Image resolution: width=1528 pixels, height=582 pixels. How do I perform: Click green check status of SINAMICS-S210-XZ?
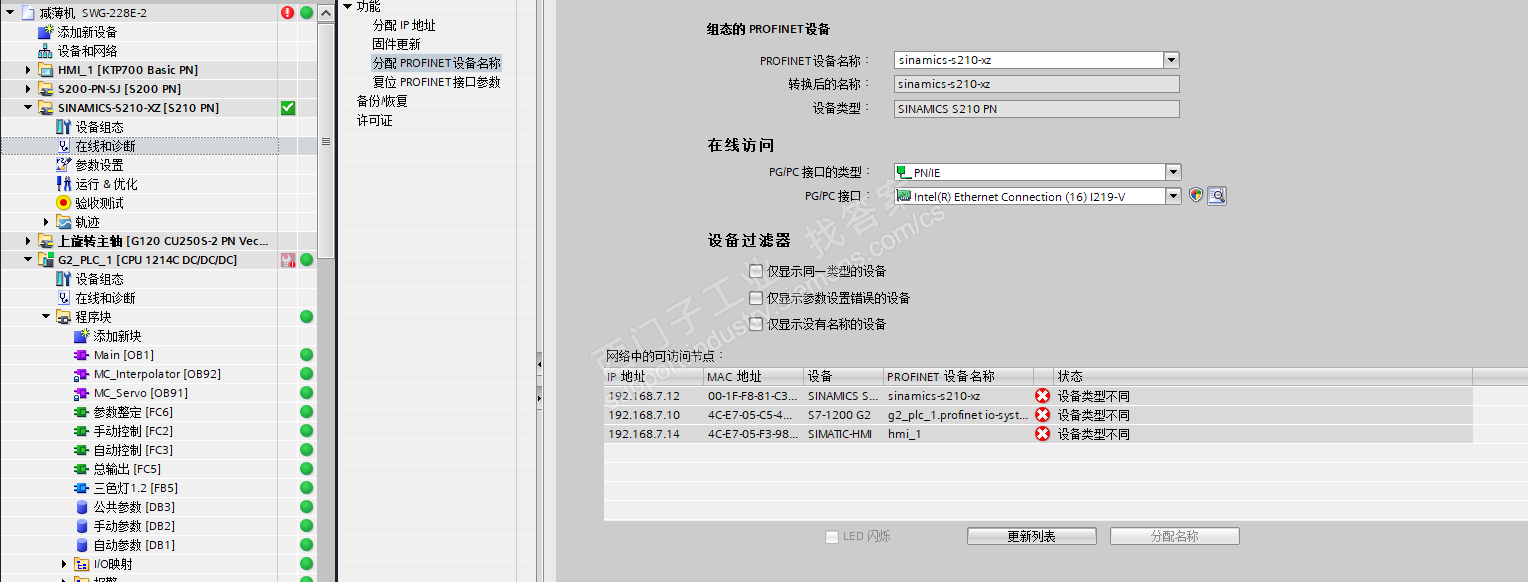click(x=288, y=108)
